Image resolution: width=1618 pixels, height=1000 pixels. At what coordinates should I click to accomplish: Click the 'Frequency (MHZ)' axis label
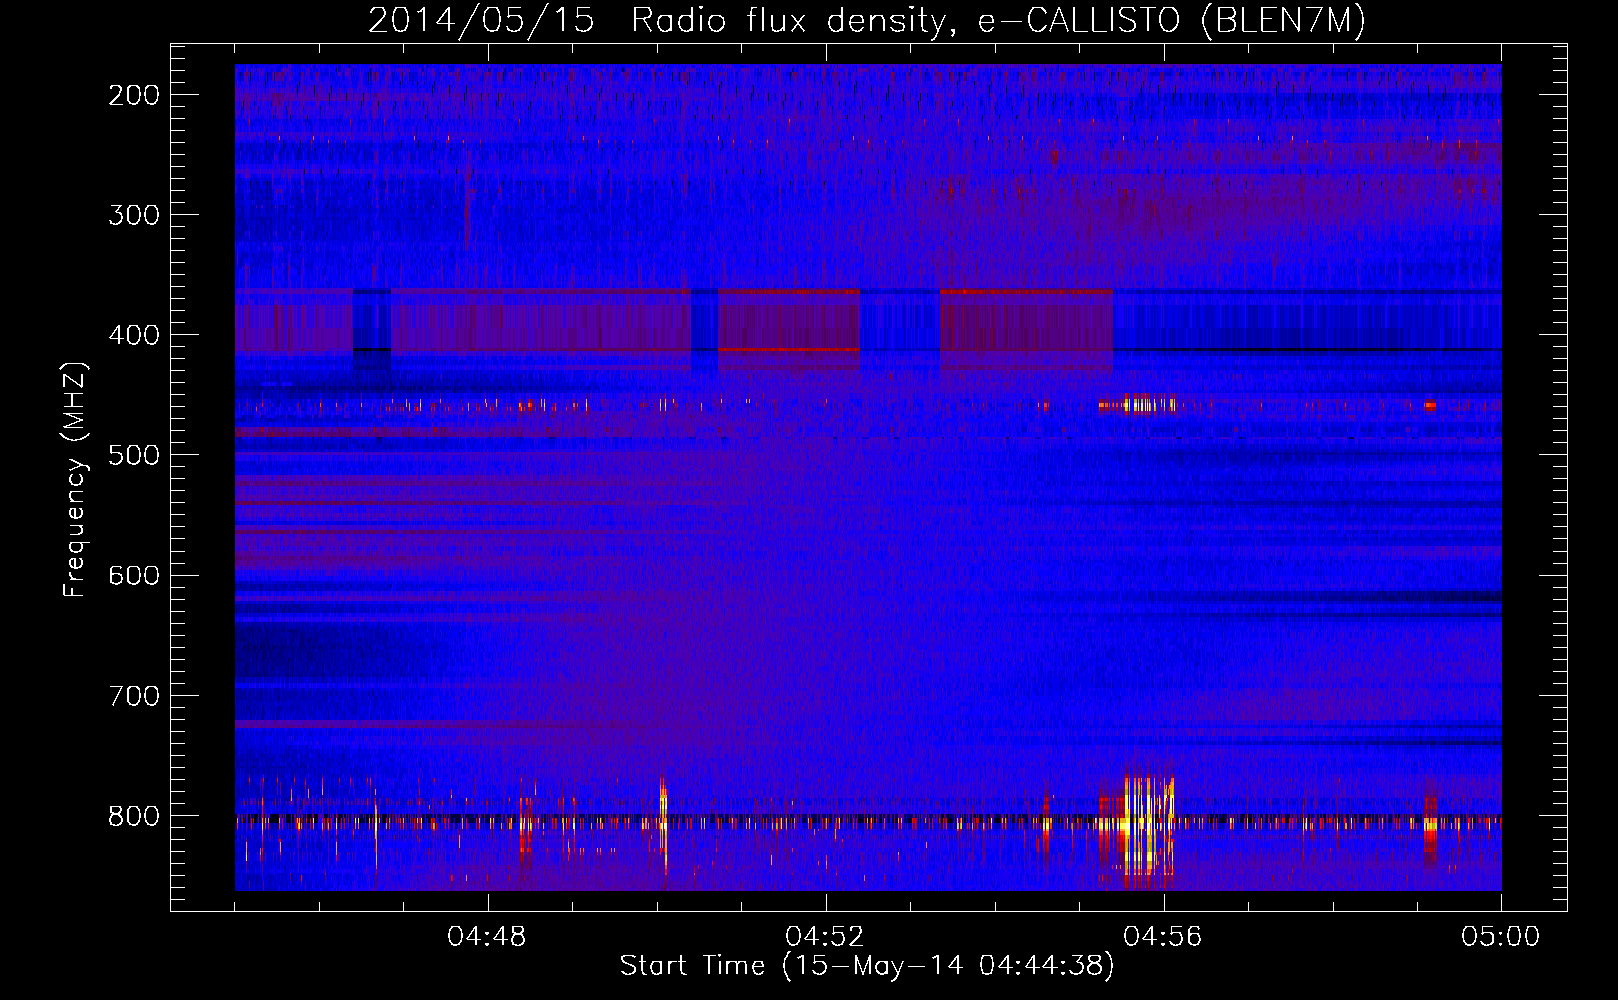coord(75,480)
